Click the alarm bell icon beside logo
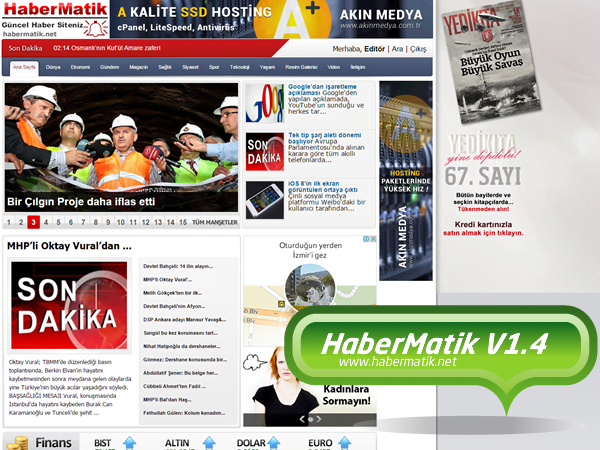This screenshot has width=600, height=450. 96,28
